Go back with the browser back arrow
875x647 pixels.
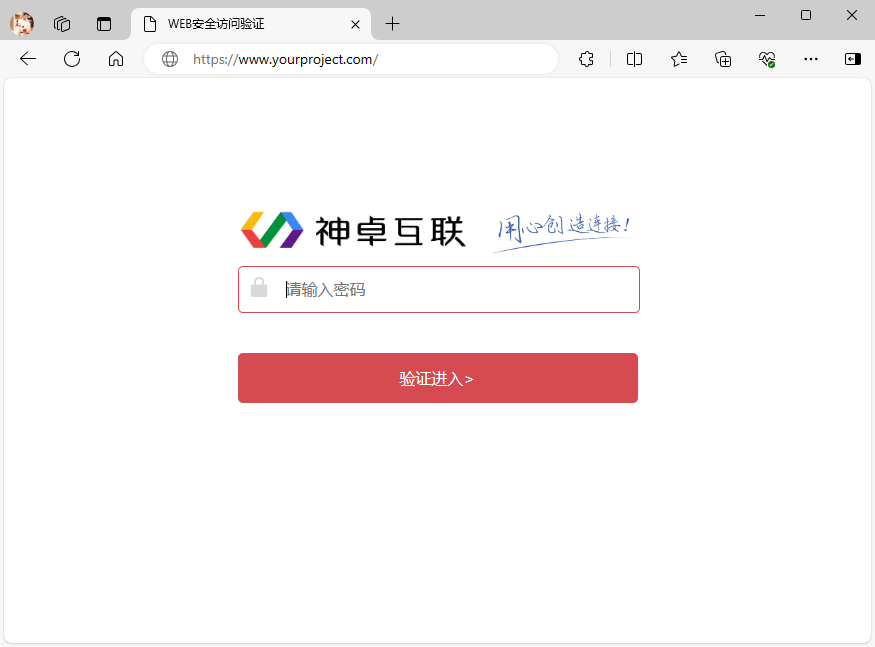tap(28, 59)
